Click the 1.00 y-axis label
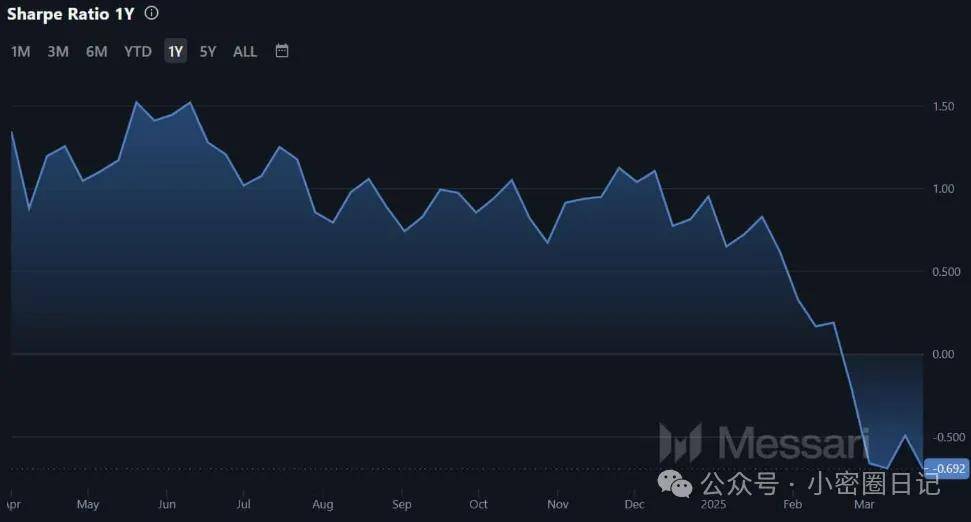The height and width of the screenshot is (522, 971). point(943,189)
